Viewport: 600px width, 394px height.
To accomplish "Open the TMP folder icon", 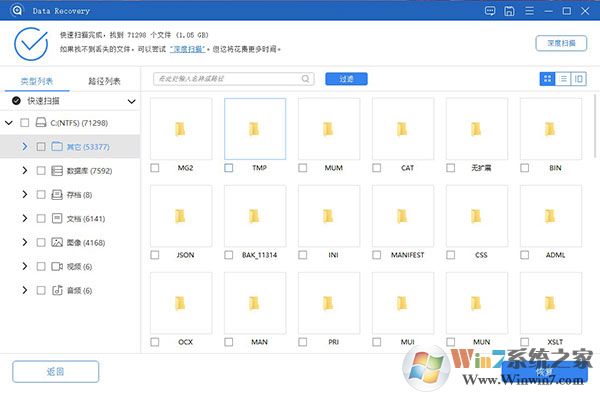I will (x=254, y=129).
